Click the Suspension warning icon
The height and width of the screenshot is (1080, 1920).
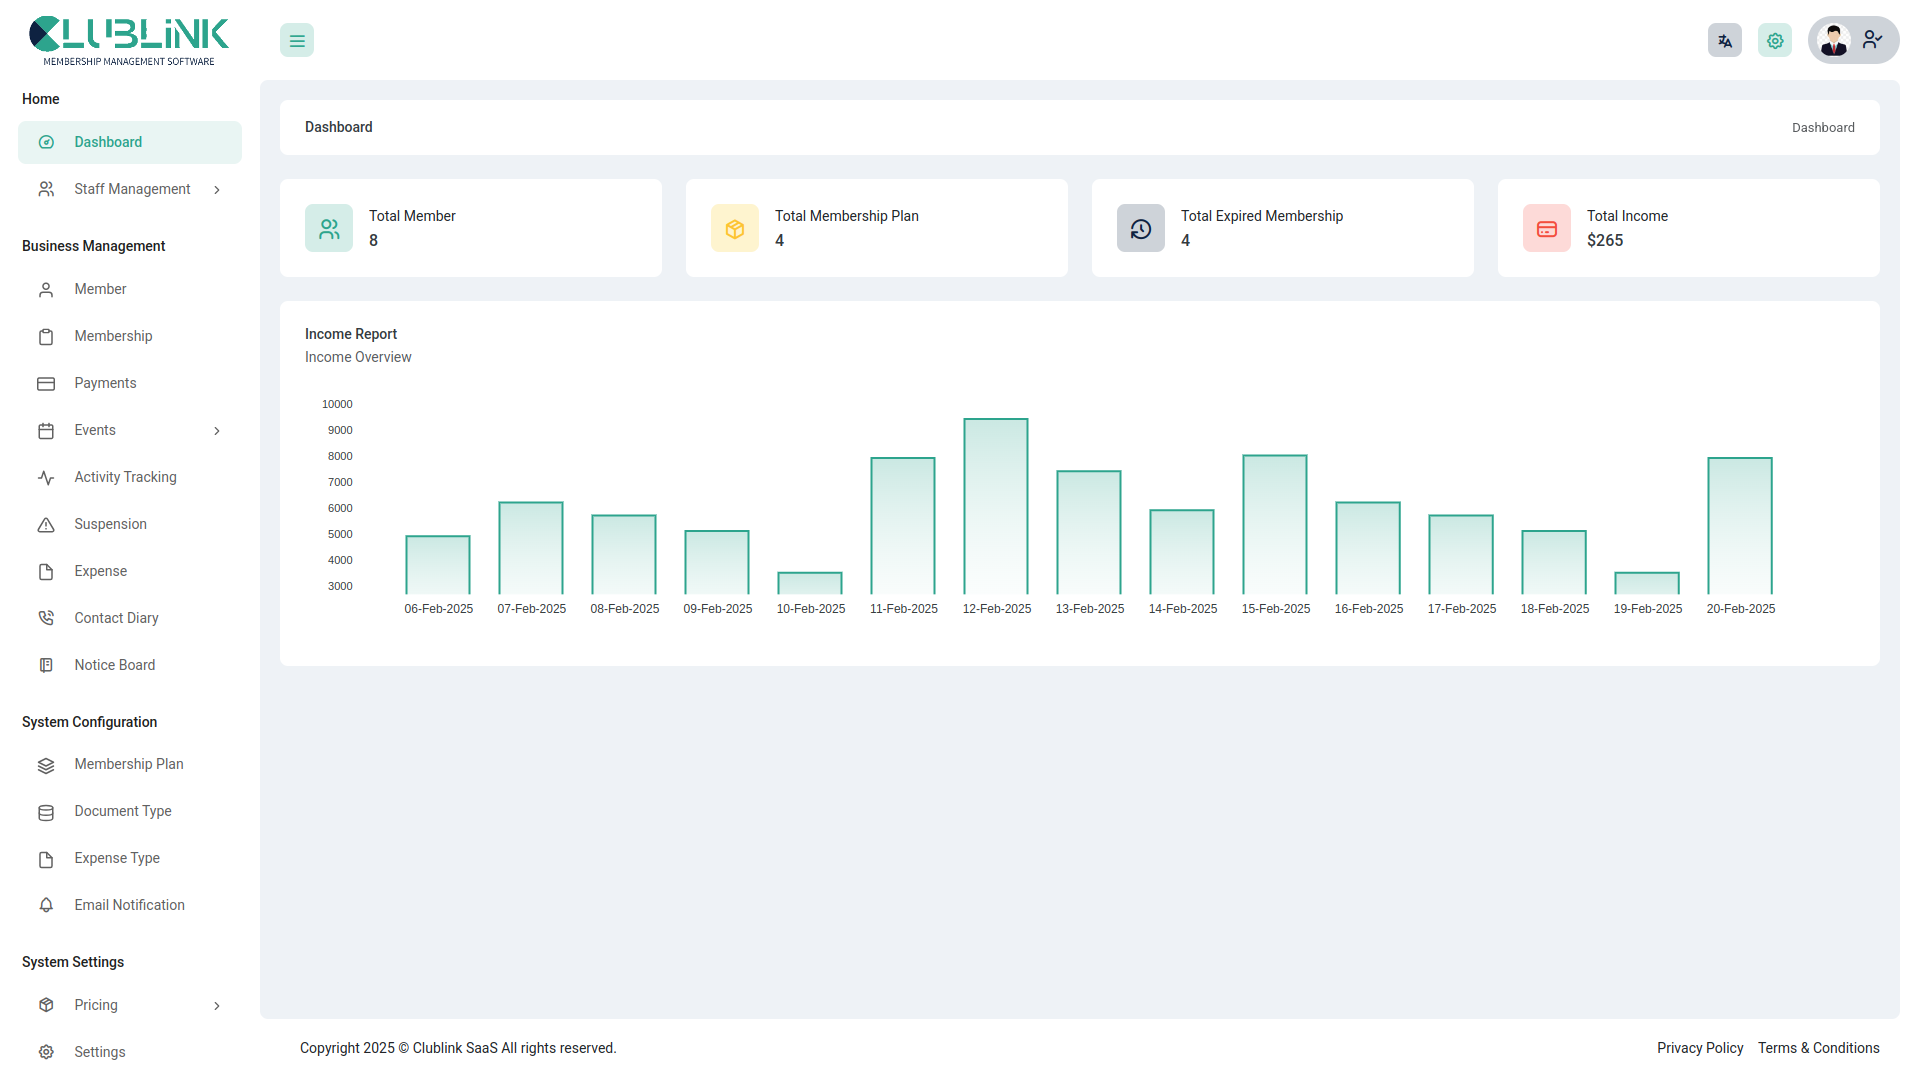(46, 524)
